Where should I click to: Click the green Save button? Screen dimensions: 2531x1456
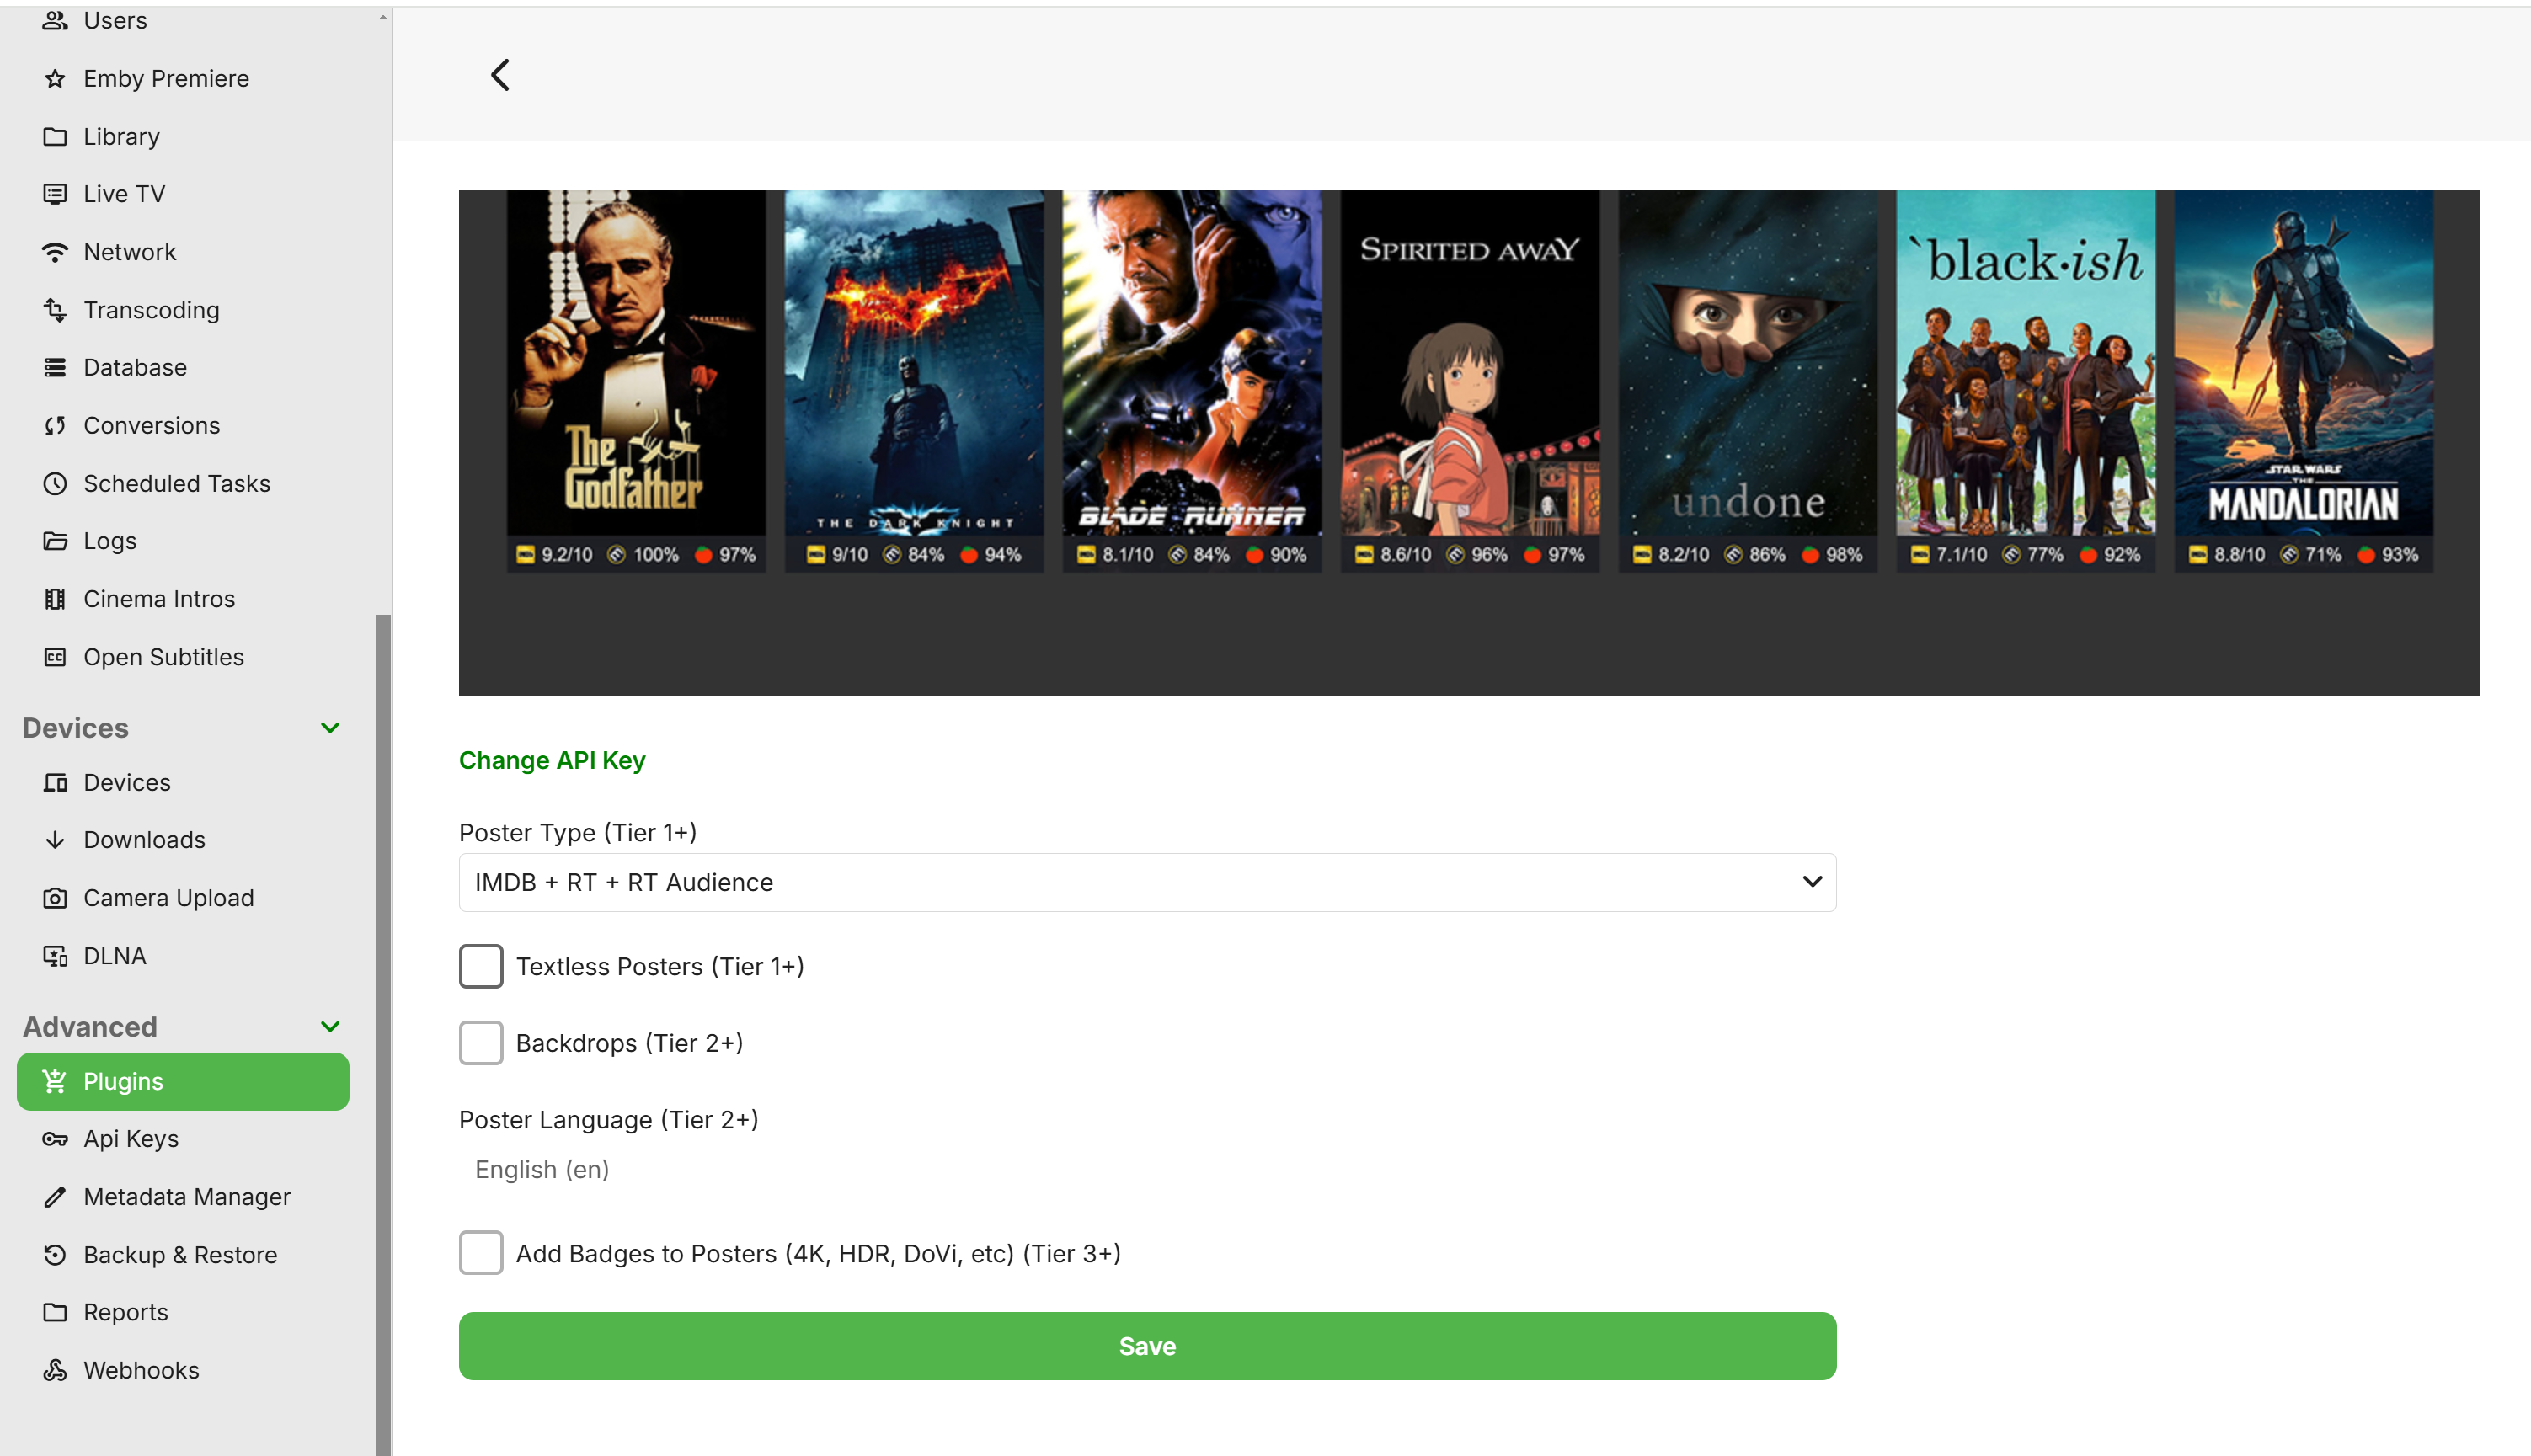point(1147,1346)
